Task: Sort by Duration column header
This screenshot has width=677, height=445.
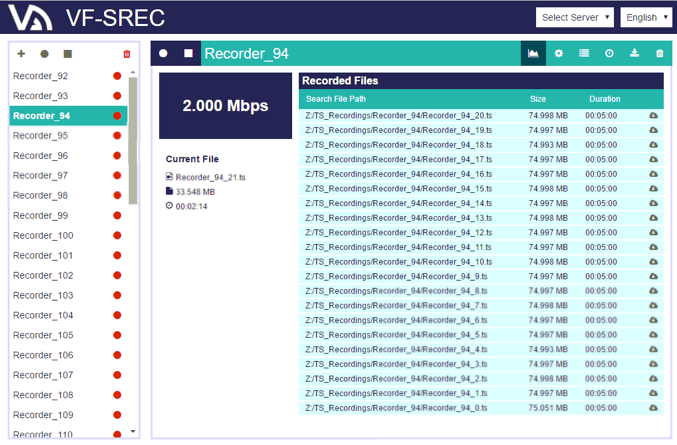Action: (604, 99)
